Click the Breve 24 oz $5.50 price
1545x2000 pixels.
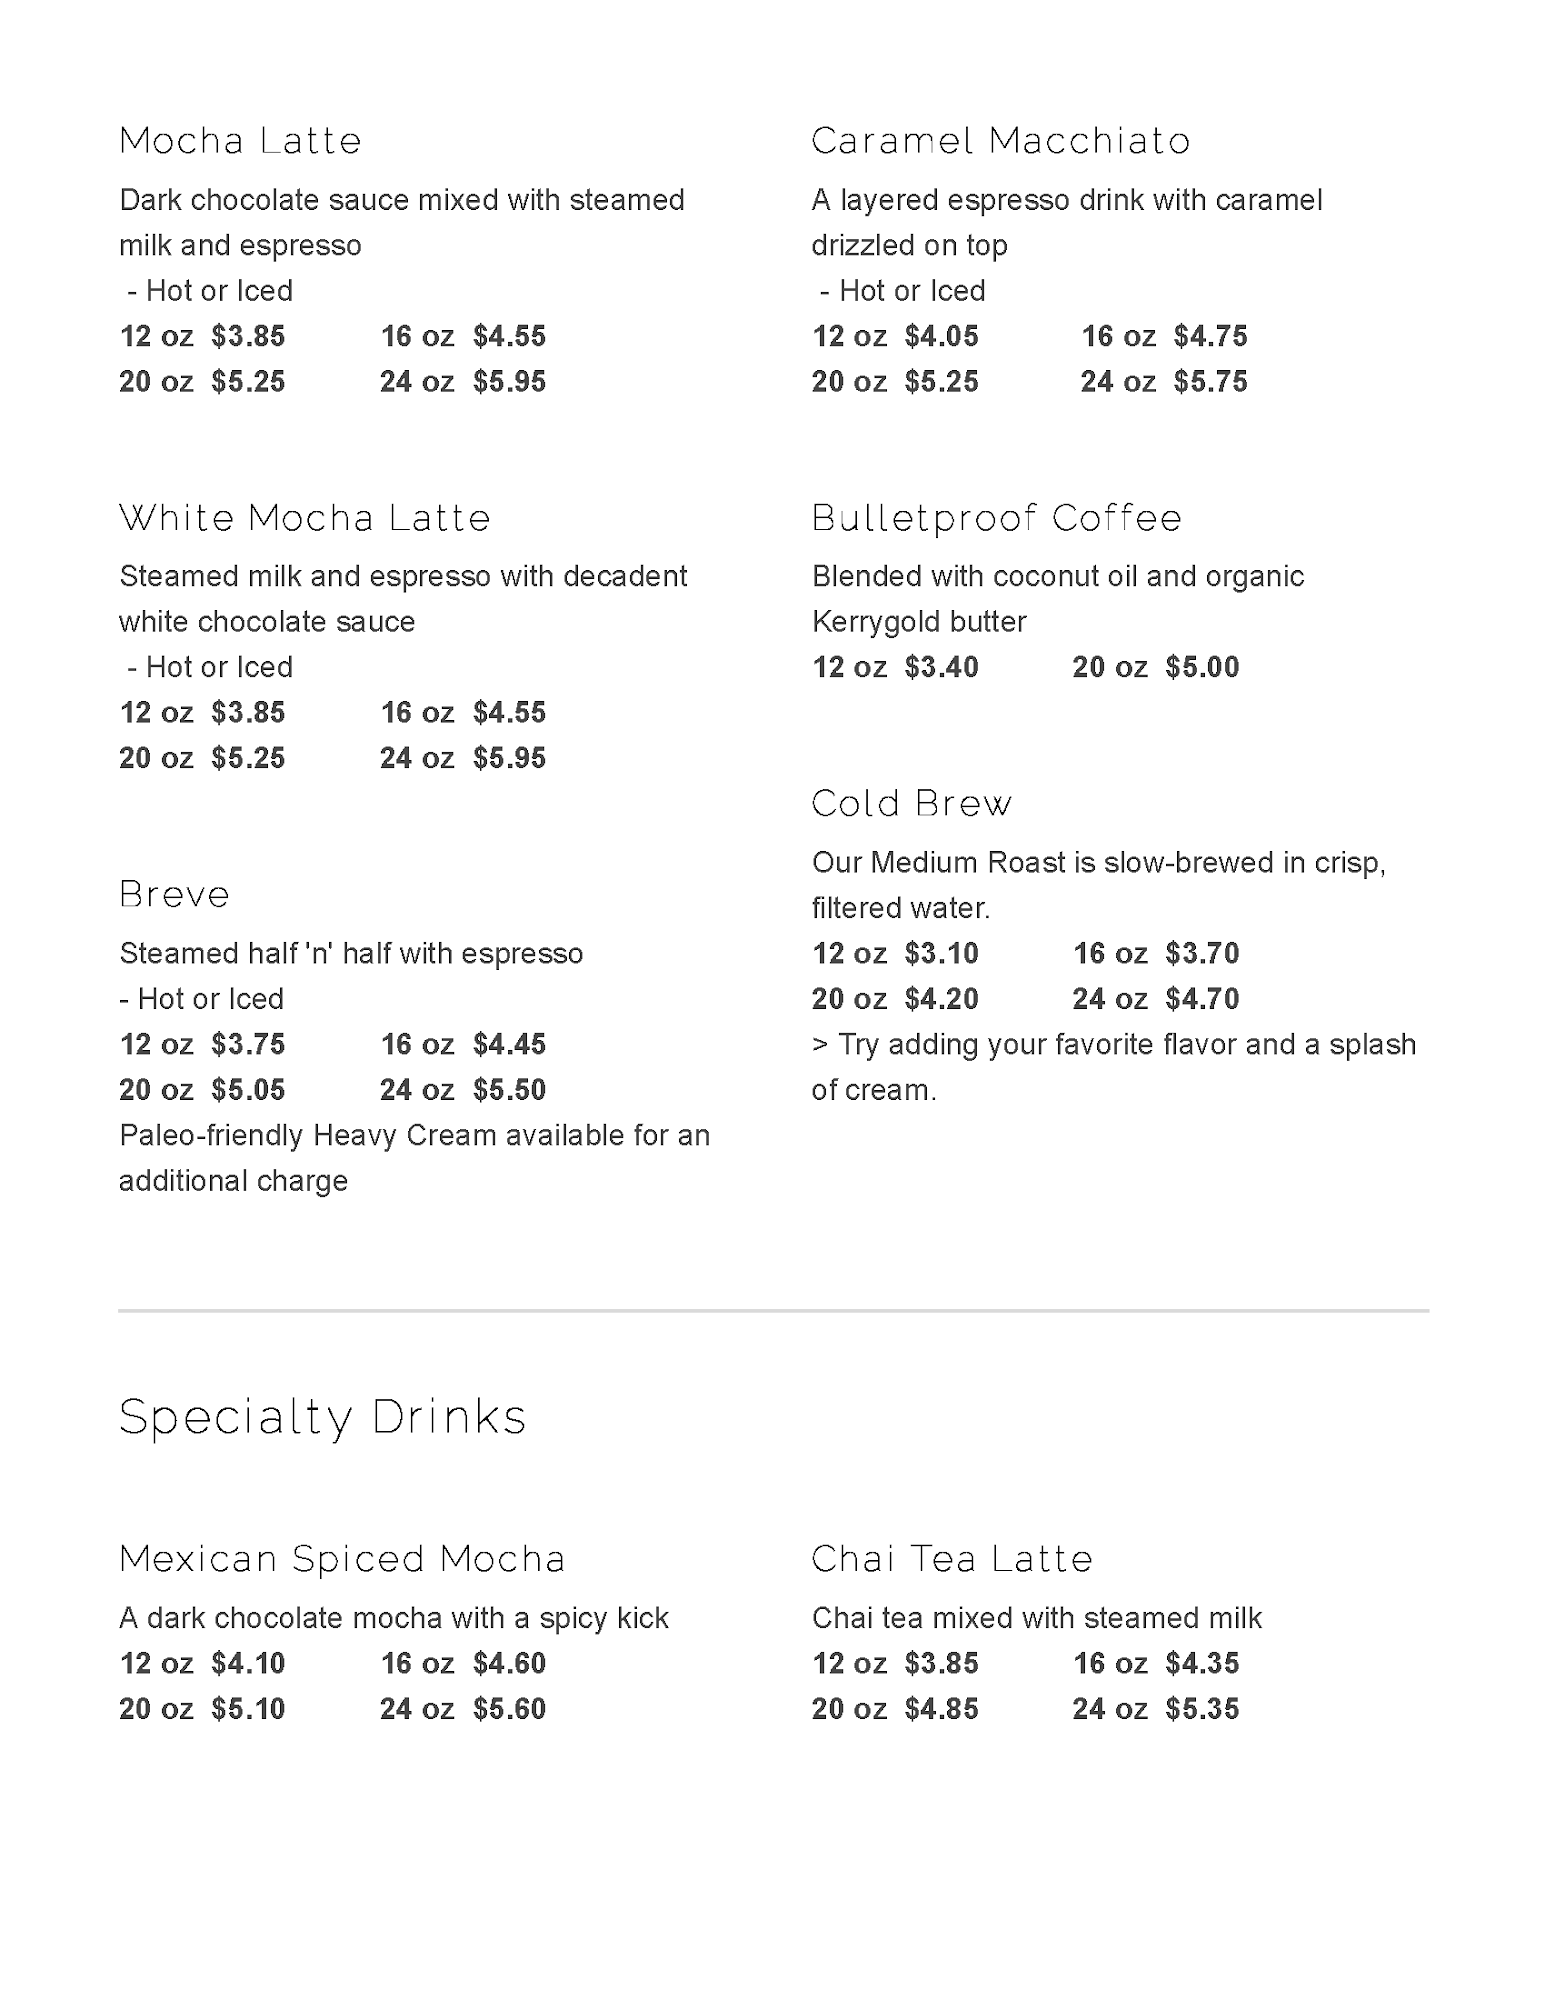click(462, 1090)
